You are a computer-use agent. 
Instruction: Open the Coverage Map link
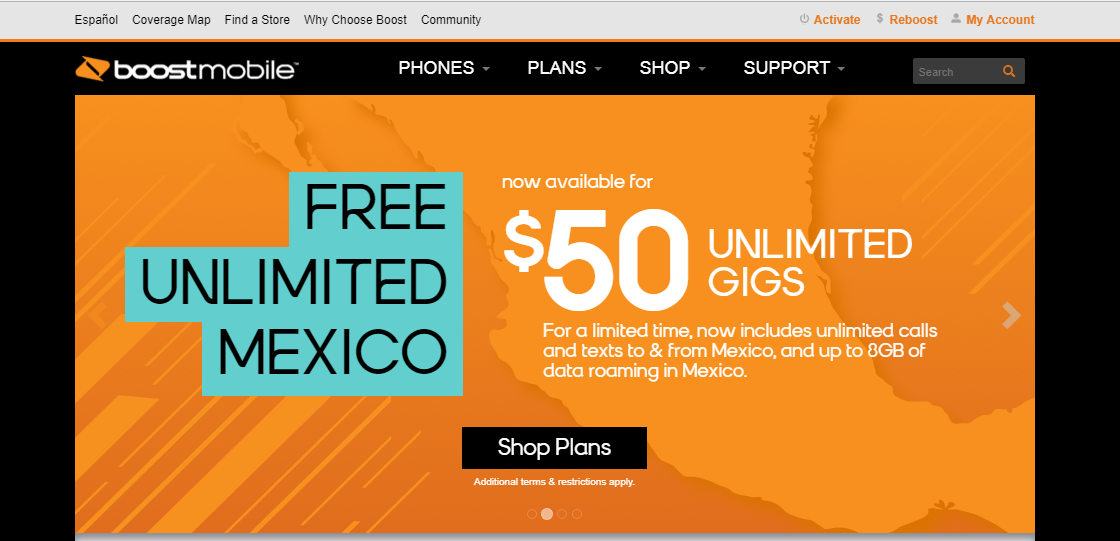coord(171,20)
